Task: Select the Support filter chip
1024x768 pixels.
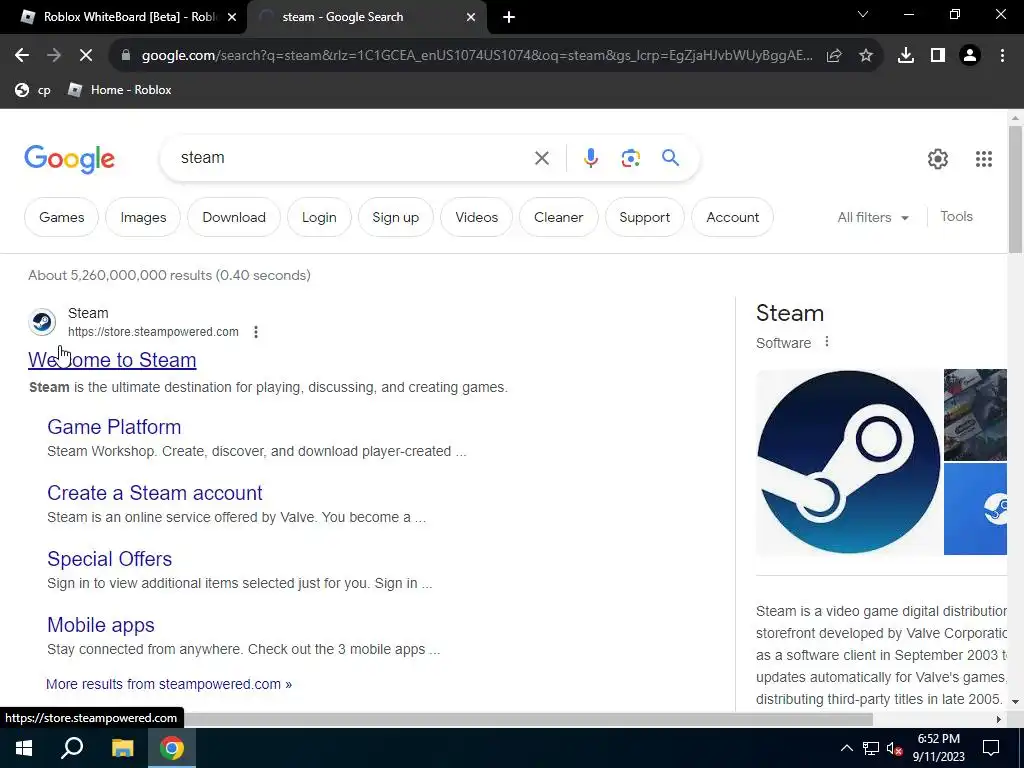Action: 645,217
